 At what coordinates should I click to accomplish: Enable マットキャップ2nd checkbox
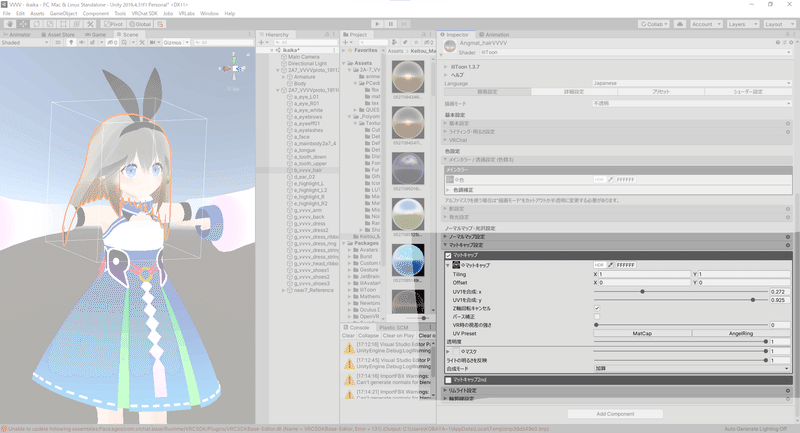click(x=448, y=380)
